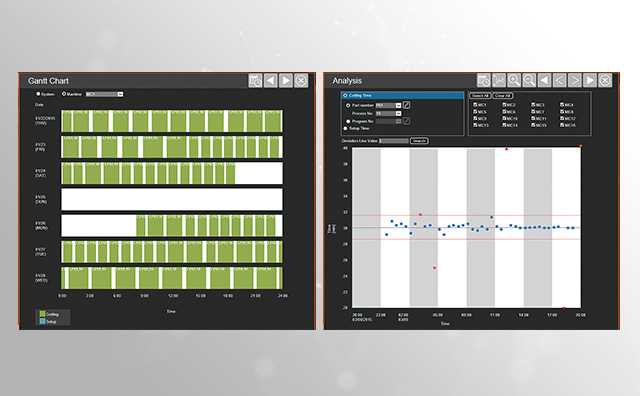The width and height of the screenshot is (640, 396).
Task: Click the zoom in magnifier in Analysis
Action: click(514, 80)
